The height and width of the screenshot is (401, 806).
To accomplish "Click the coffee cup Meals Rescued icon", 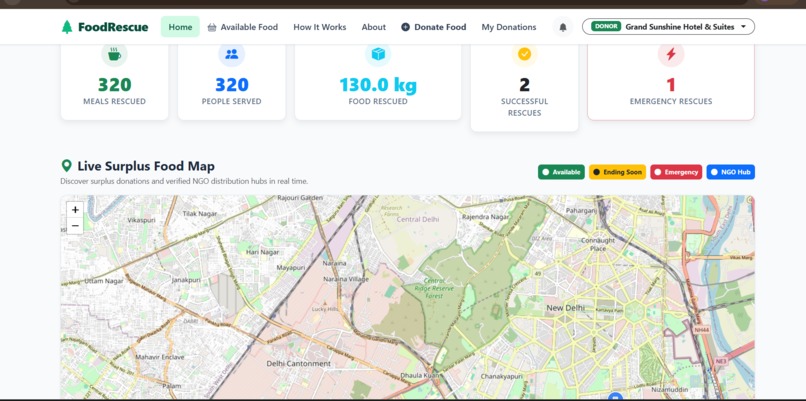I will pos(114,54).
